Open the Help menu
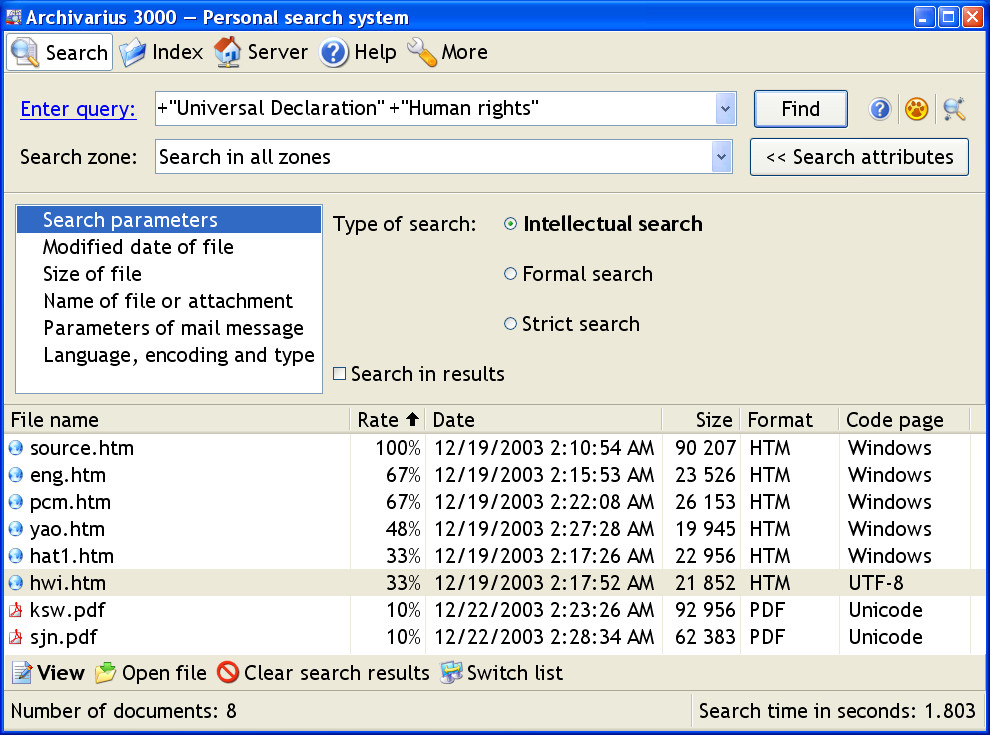This screenshot has width=990, height=735. tap(358, 52)
